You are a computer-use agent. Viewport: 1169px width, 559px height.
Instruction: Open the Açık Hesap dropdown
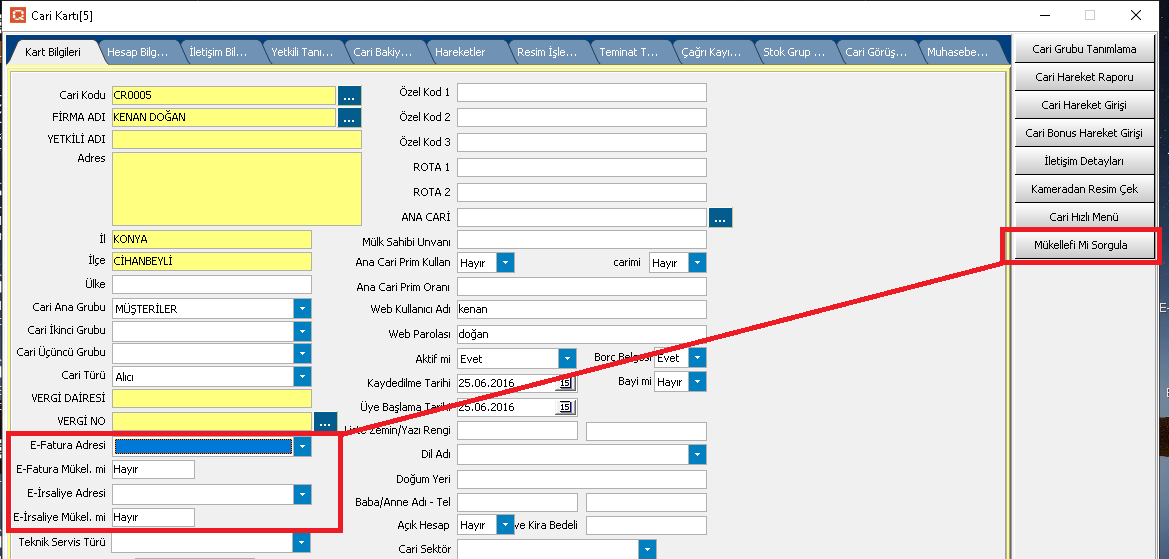tap(505, 525)
